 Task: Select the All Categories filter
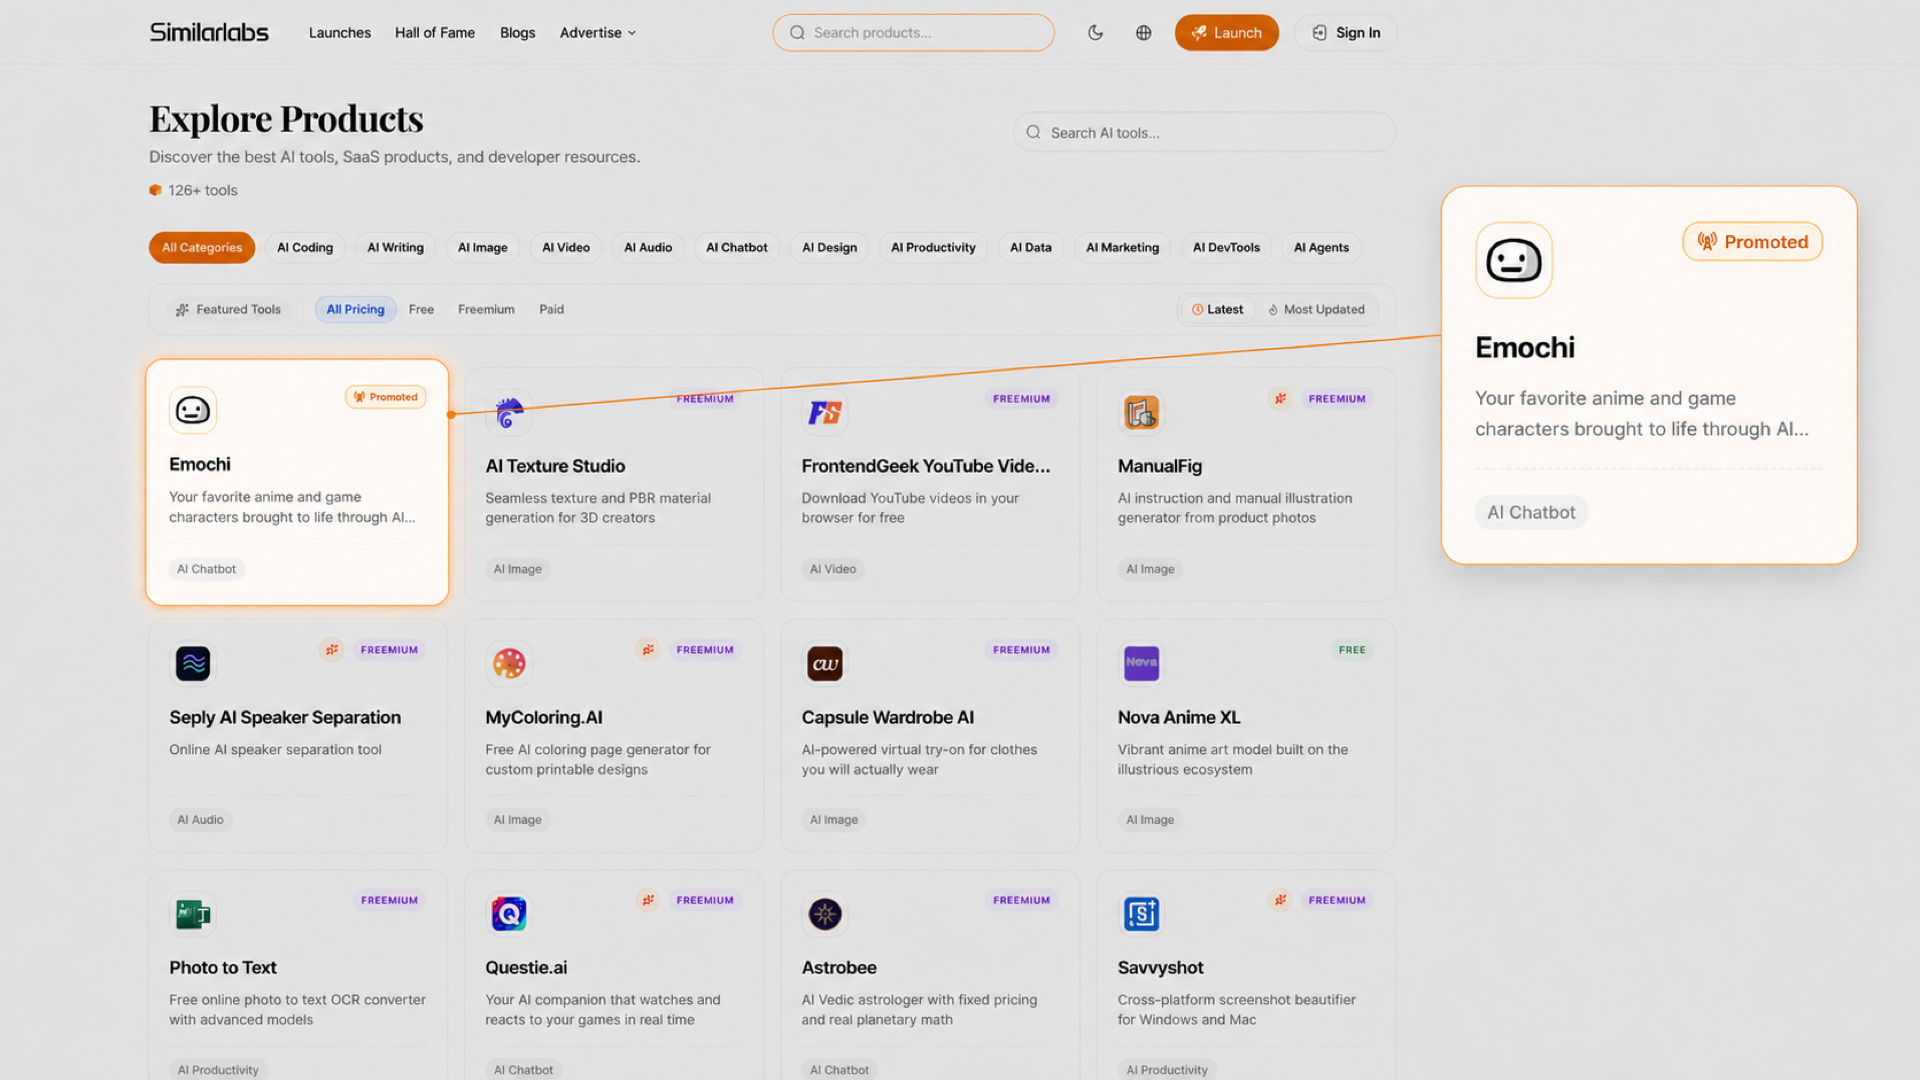(202, 248)
